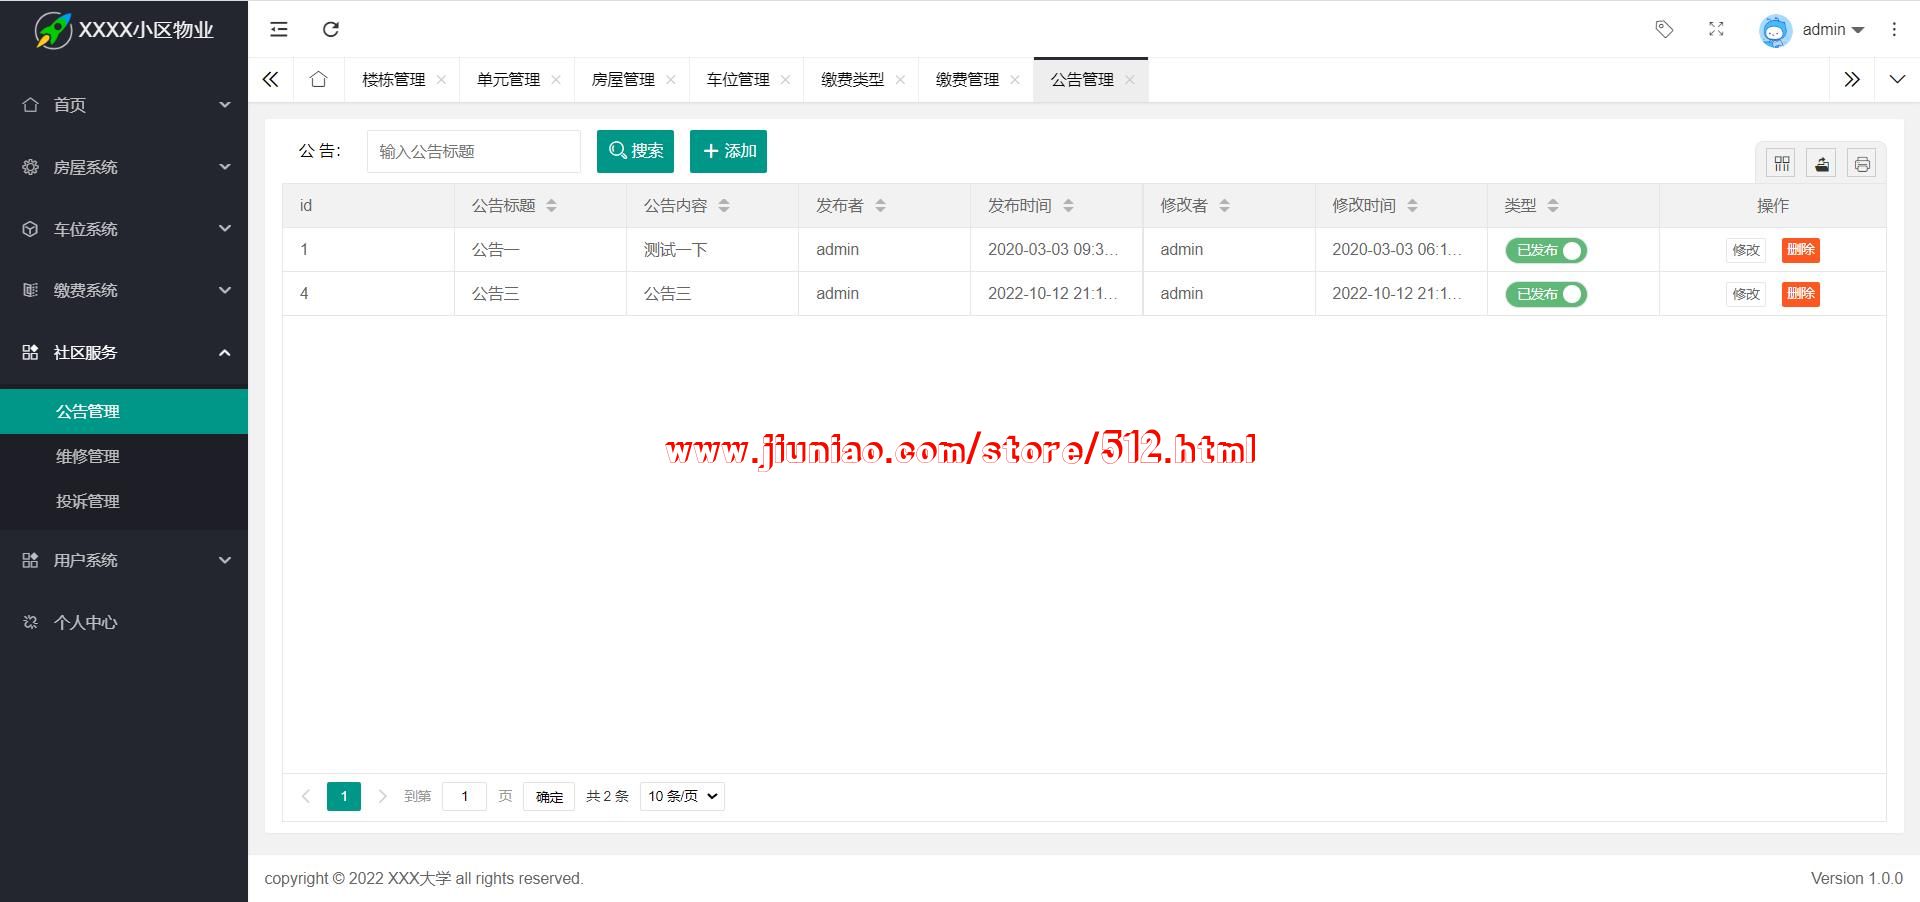This screenshot has width=1920, height=902.
Task: Click 删除 for the 公告三 row
Action: [x=1800, y=294]
